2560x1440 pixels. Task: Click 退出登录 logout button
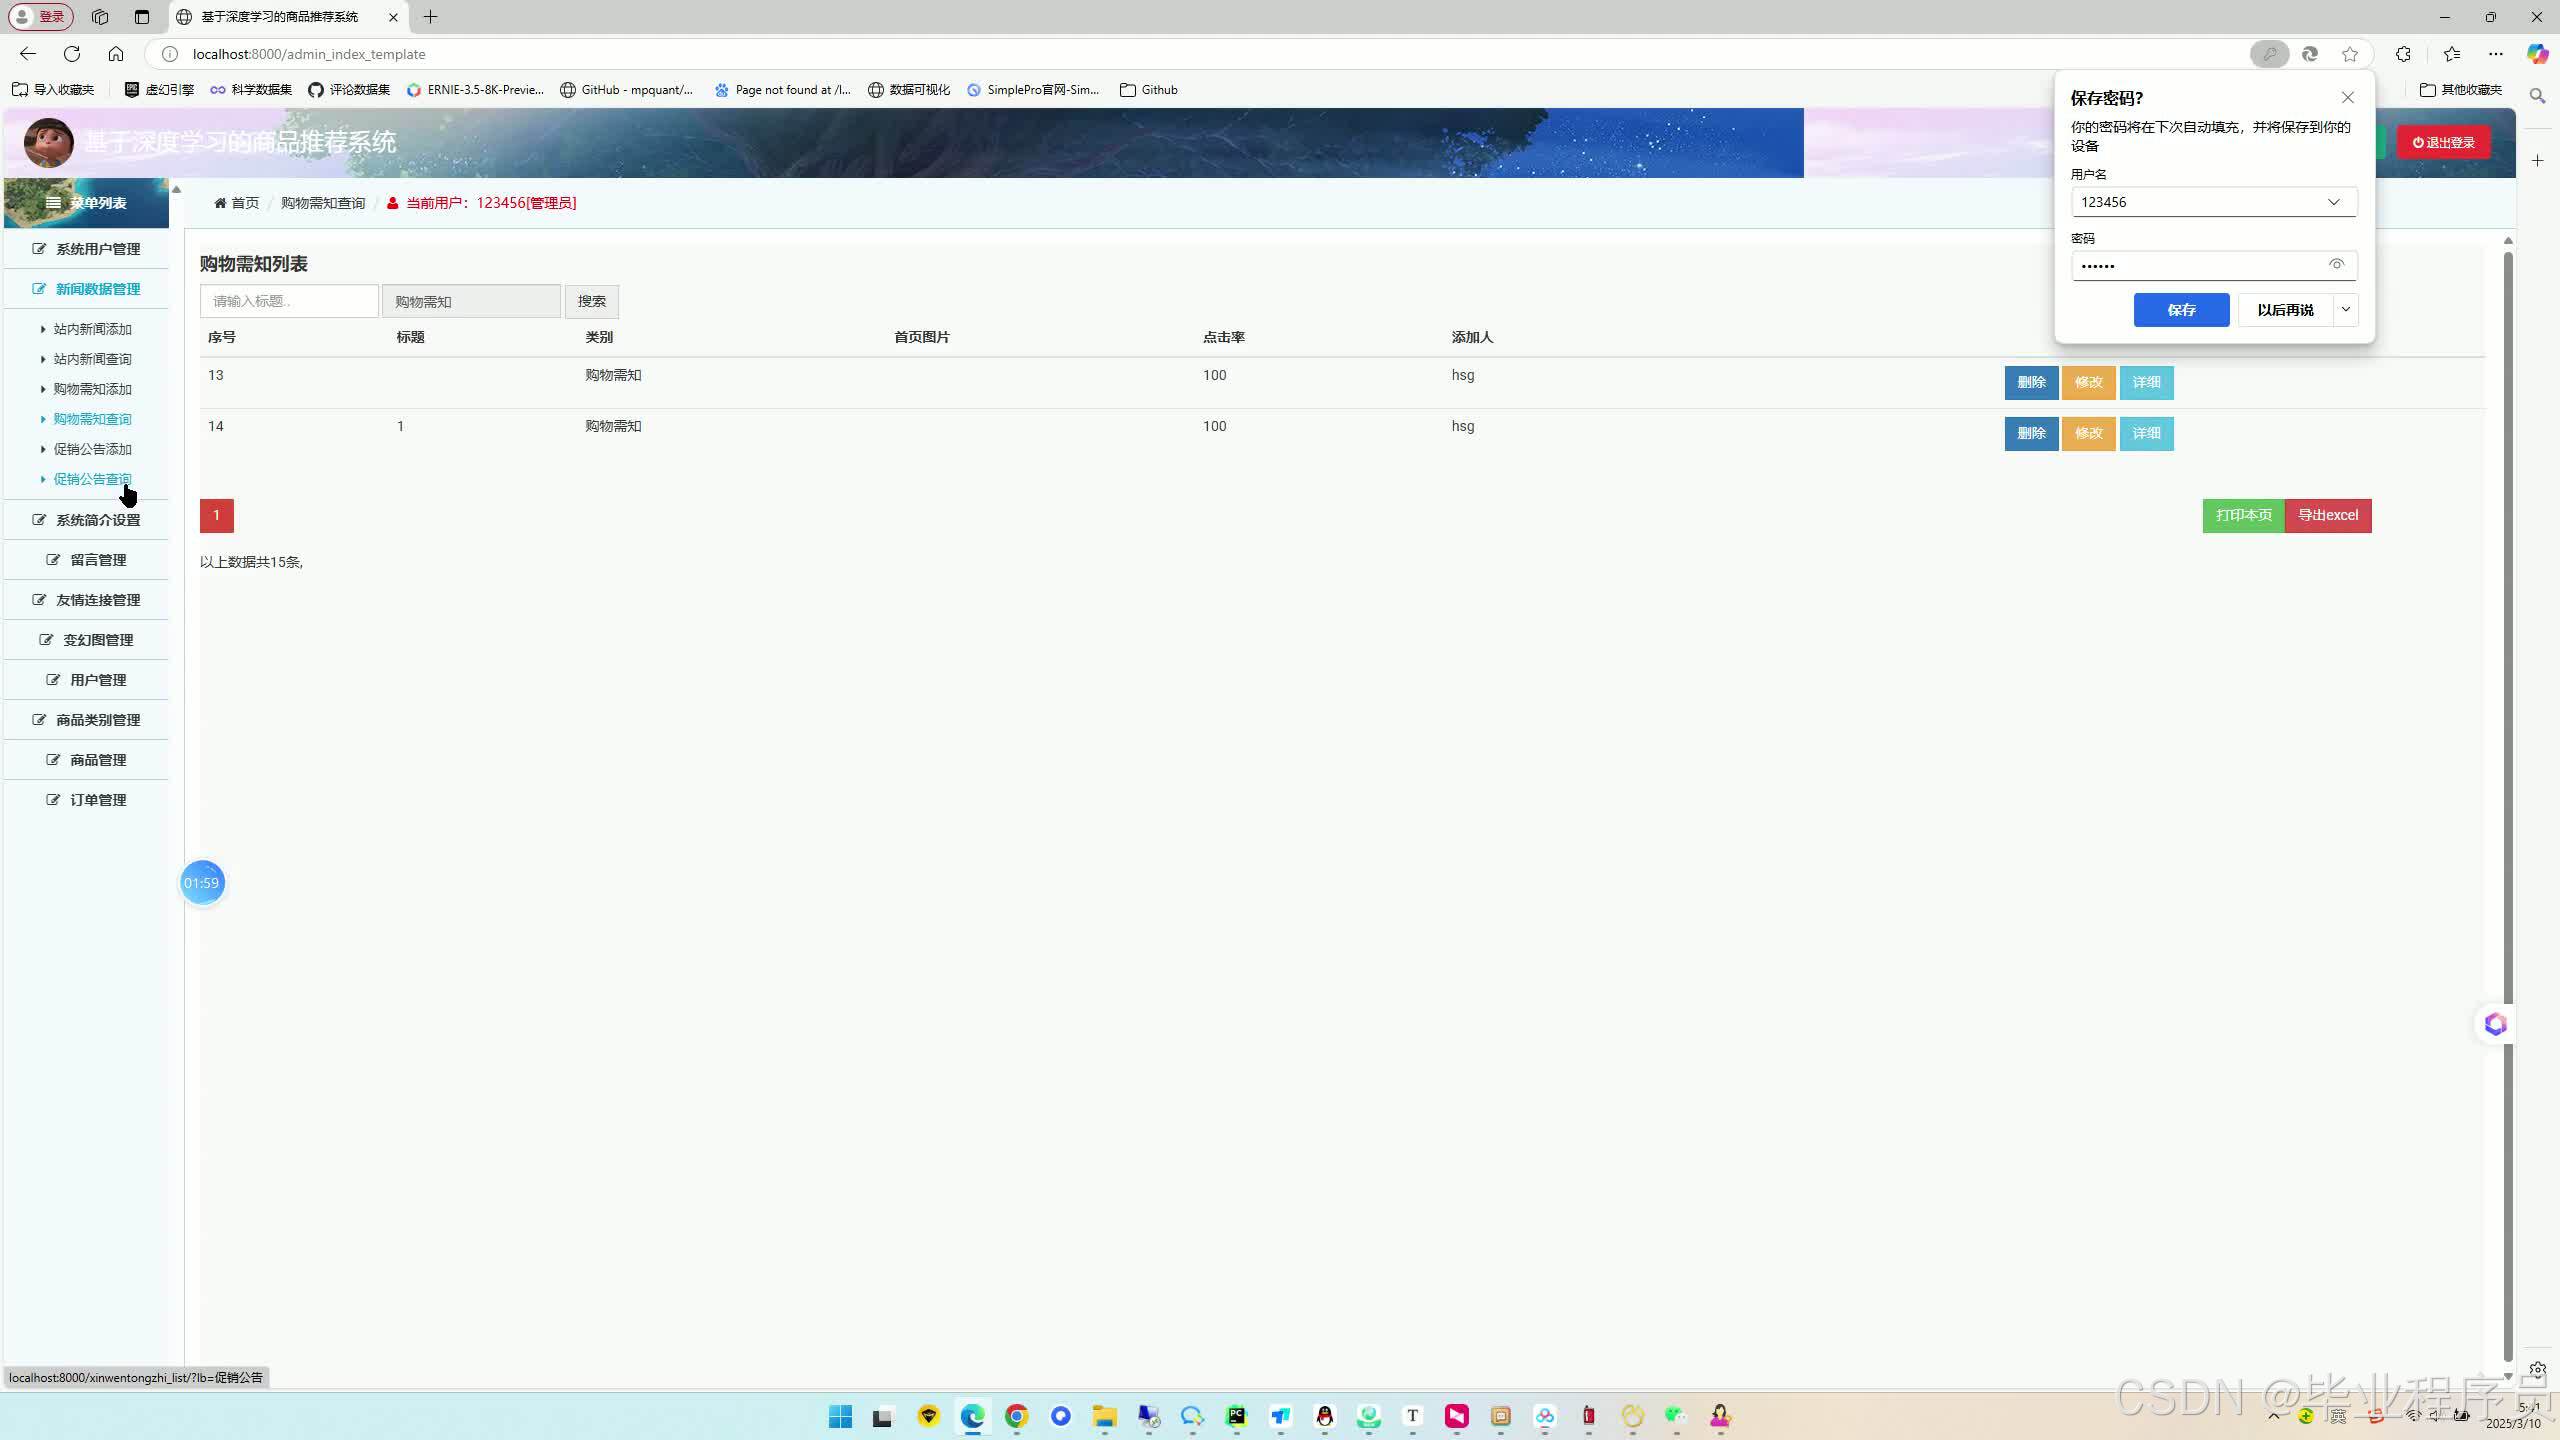(2443, 143)
